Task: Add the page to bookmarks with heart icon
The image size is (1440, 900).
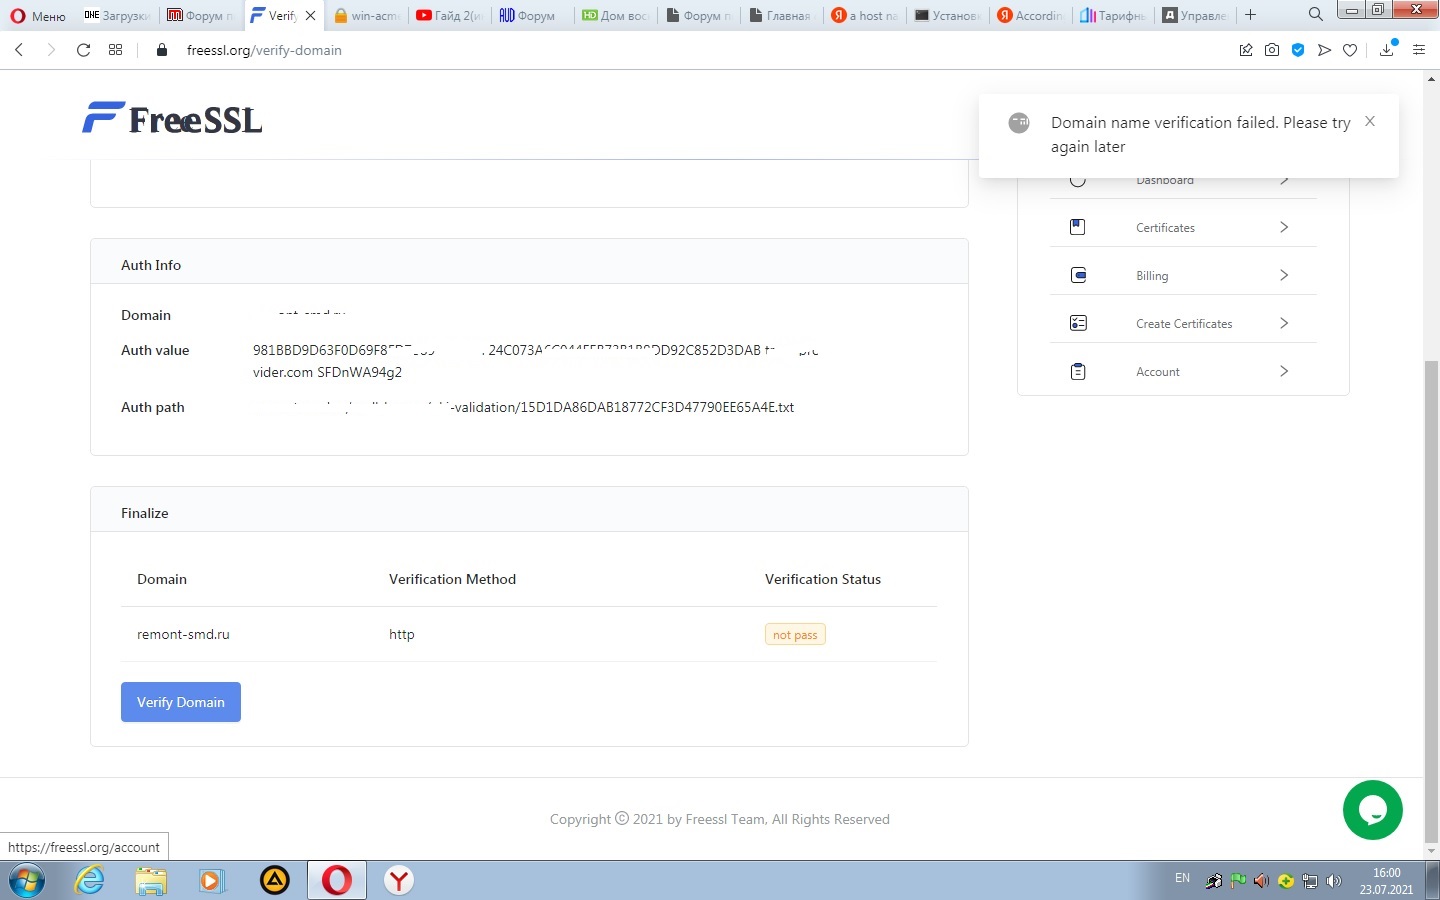Action: point(1350,50)
